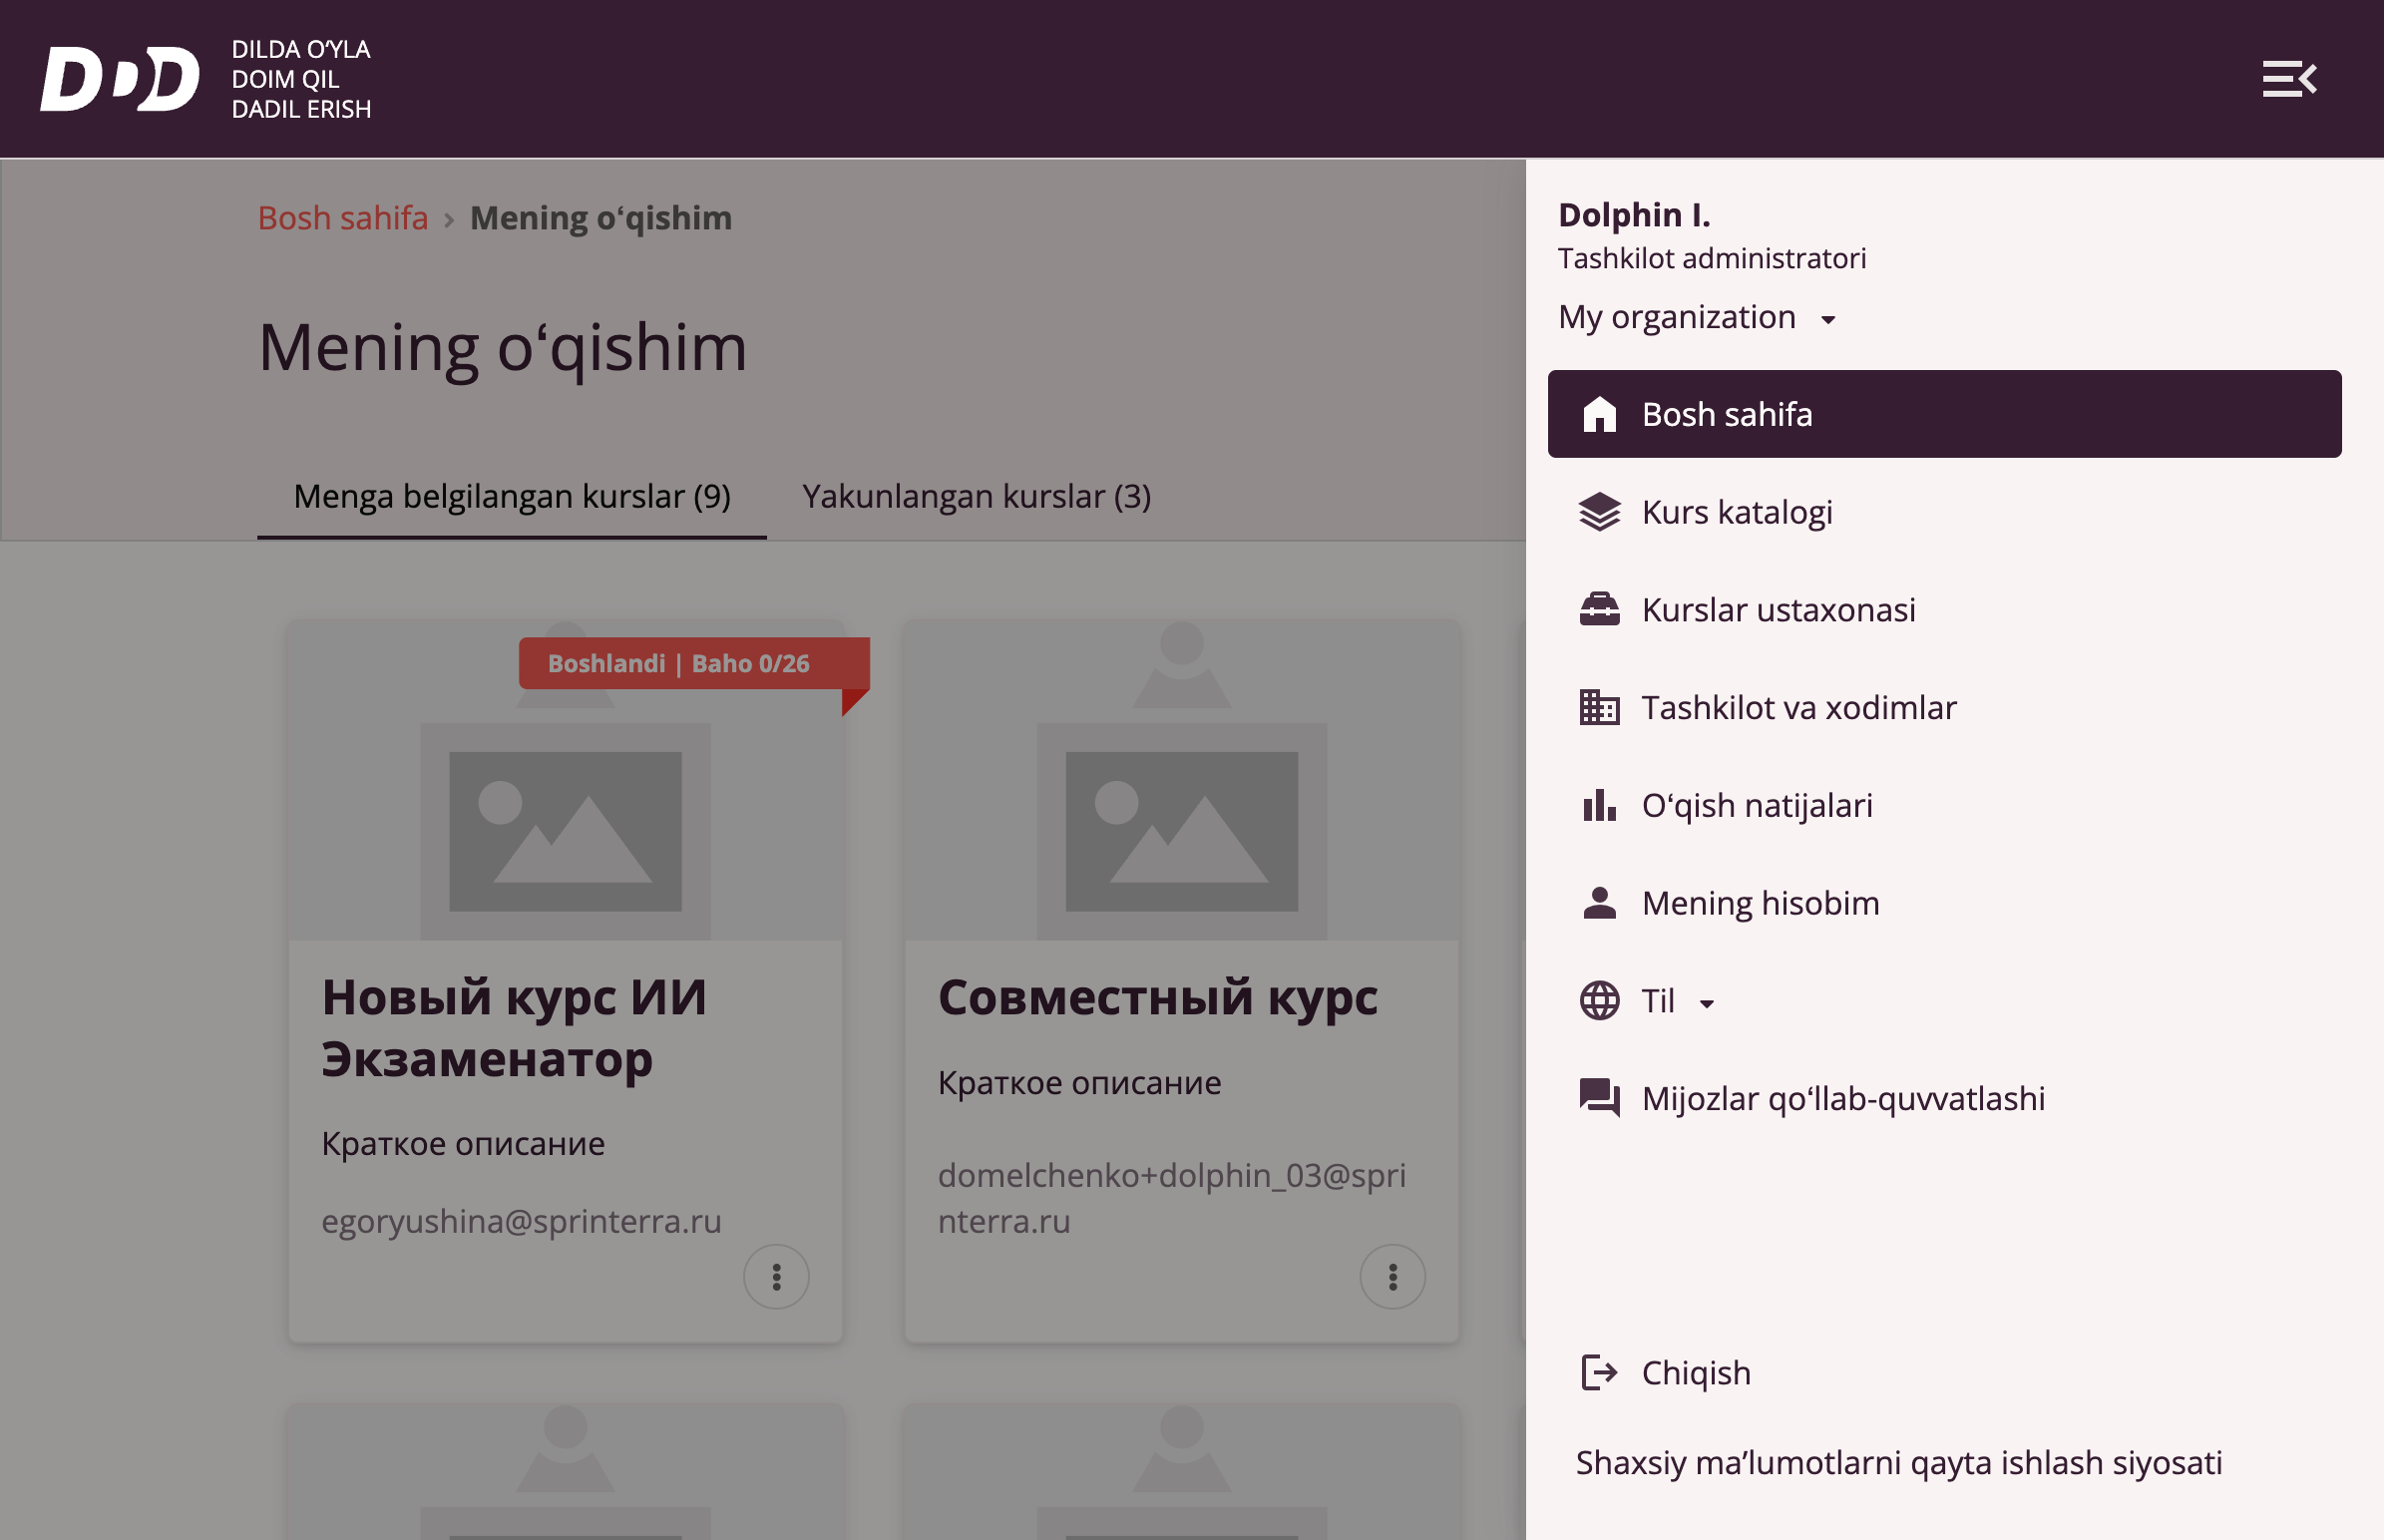This screenshot has width=2384, height=1540.
Task: Open Tashkilot va xodimlar menu item
Action: (1944, 707)
